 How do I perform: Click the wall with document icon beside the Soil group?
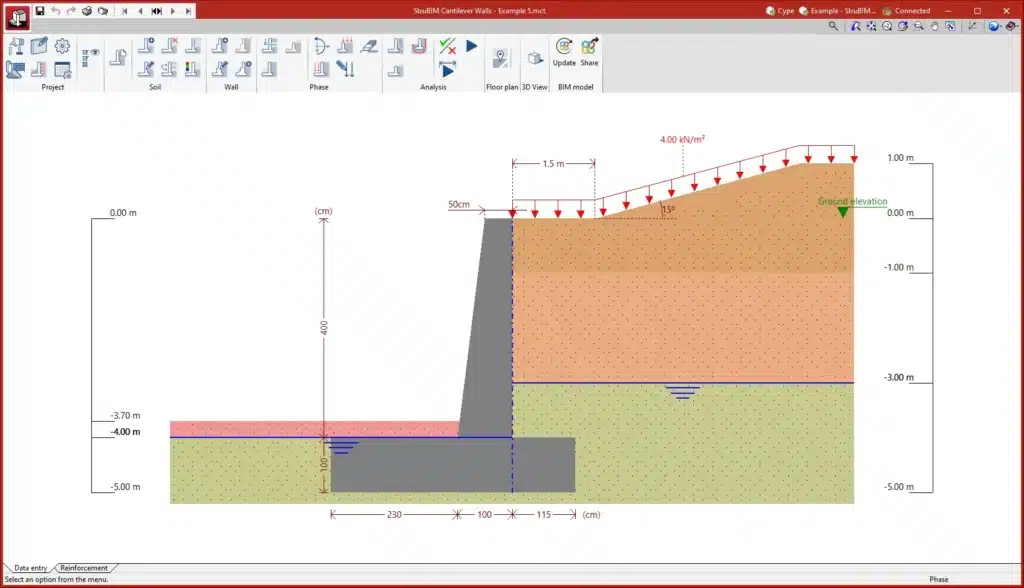[118, 57]
